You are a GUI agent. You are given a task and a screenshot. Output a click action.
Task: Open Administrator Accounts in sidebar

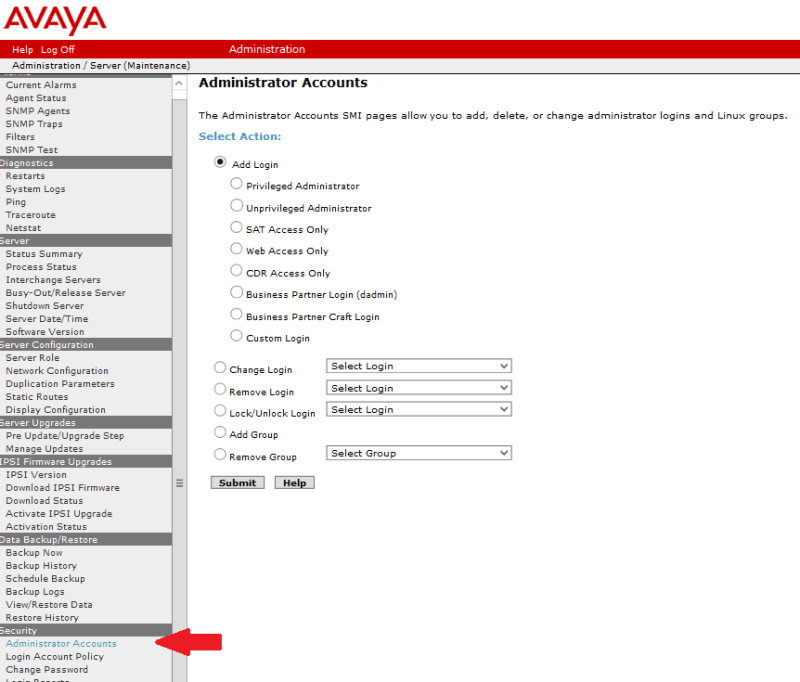(61, 644)
